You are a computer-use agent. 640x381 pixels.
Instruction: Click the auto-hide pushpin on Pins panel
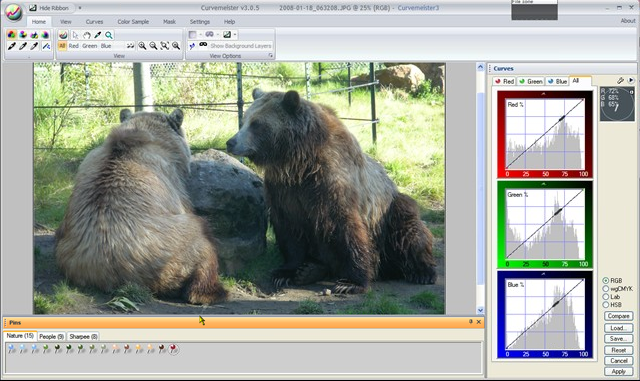point(470,322)
